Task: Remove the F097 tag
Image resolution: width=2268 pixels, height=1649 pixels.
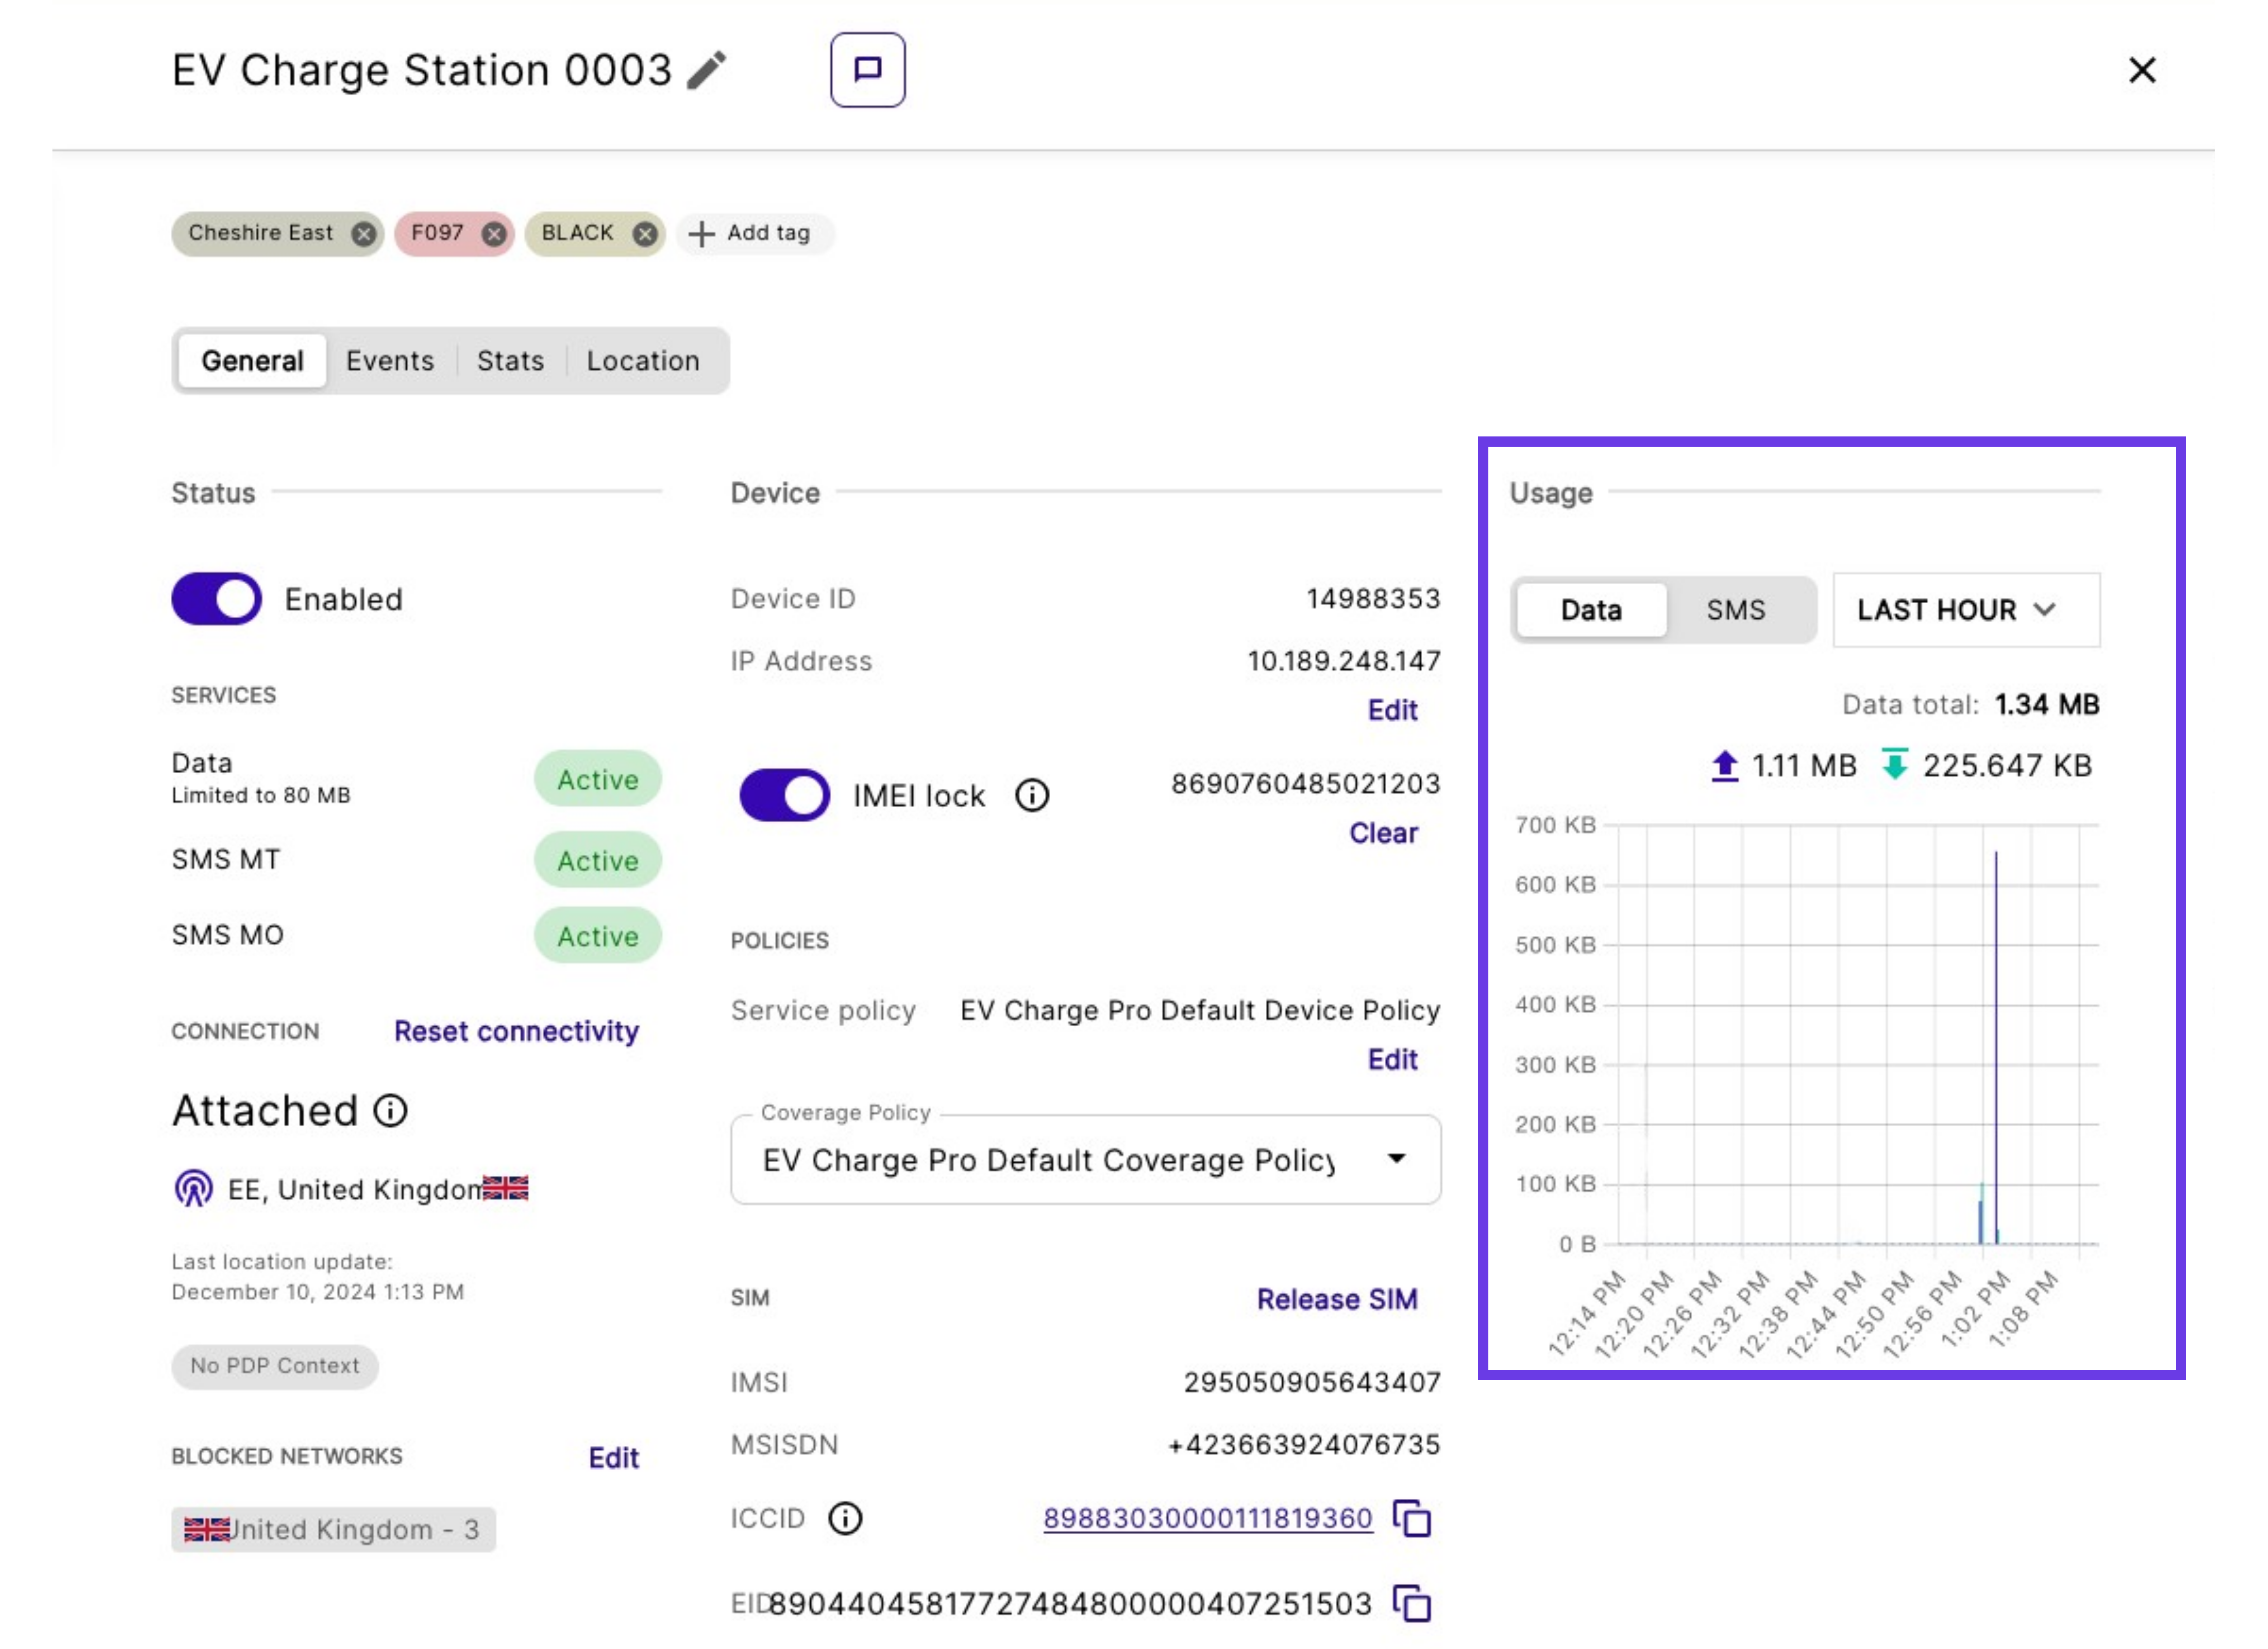Action: 494,234
